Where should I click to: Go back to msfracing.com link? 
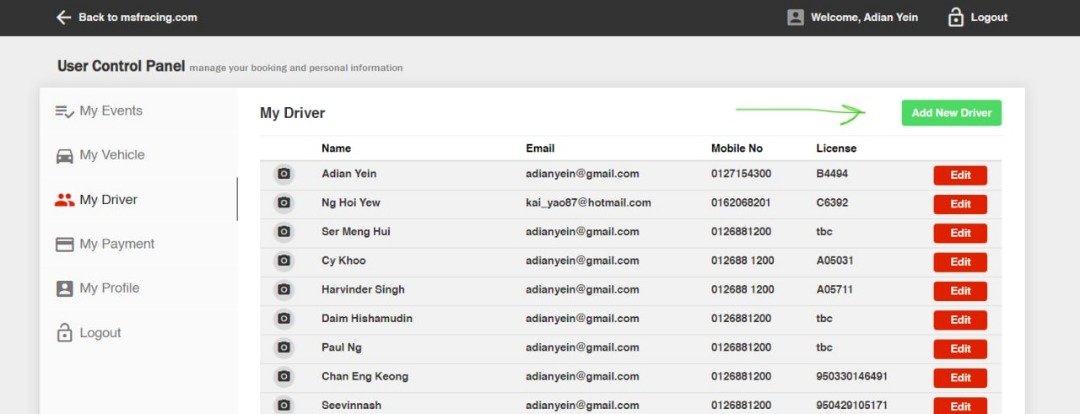coord(138,17)
